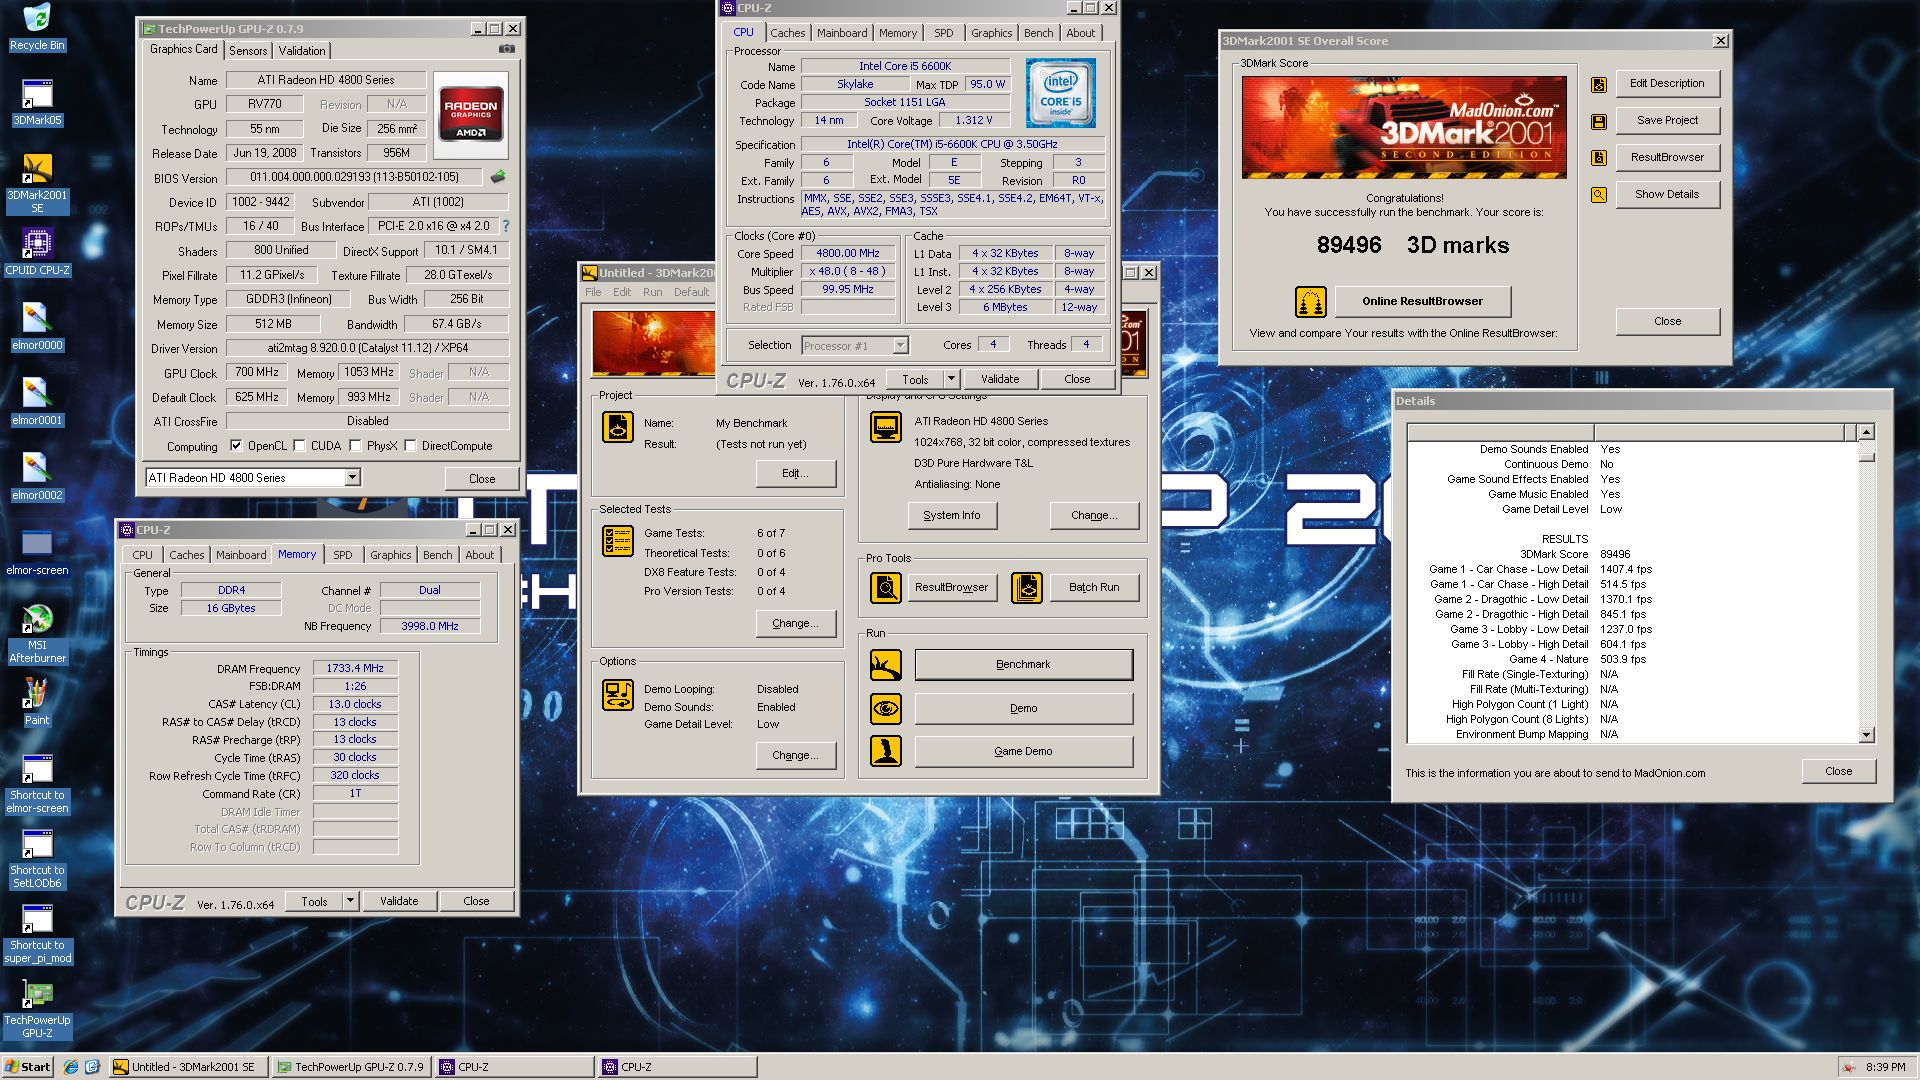1920x1080 pixels.
Task: Click the Intel Core i5 6600K name field
Action: [905, 66]
